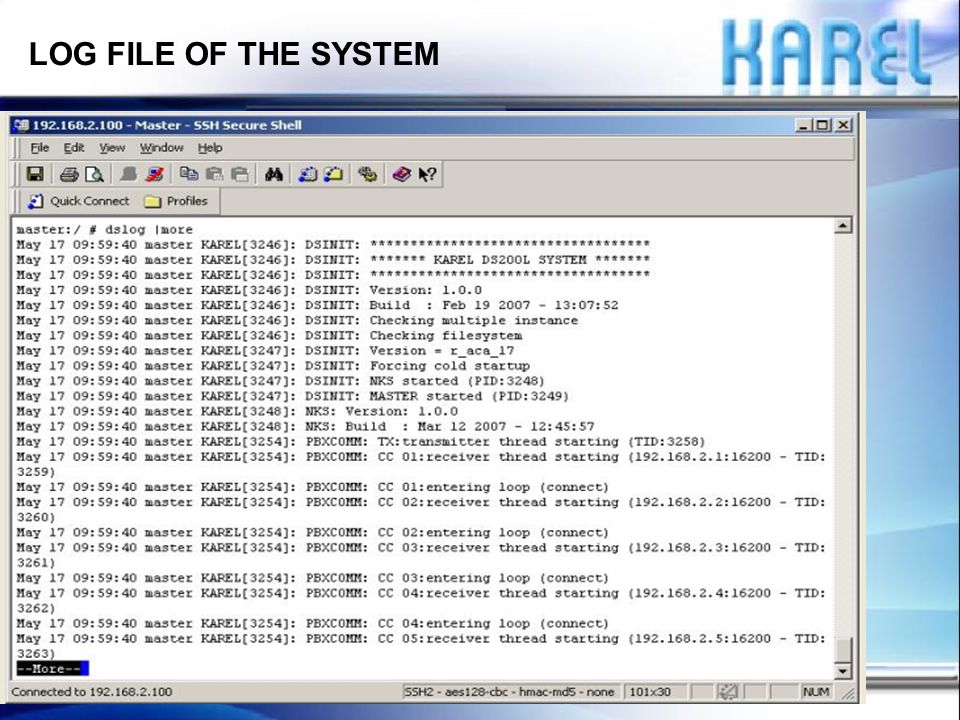Click the 'NKS: Build : Mar 12 2007' line
960x720 pixels.
(x=306, y=426)
